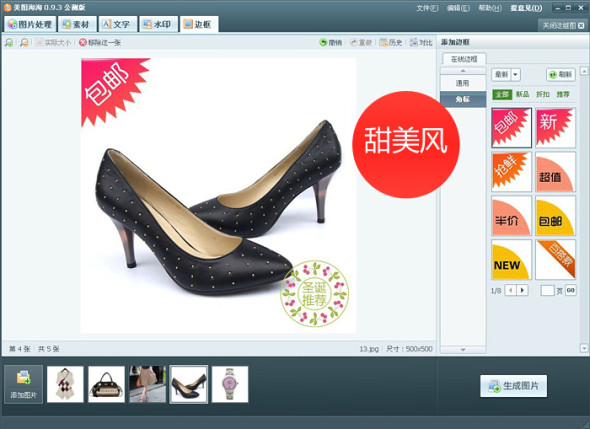Choose the 超值 corner badge
590x429 pixels.
click(x=555, y=172)
